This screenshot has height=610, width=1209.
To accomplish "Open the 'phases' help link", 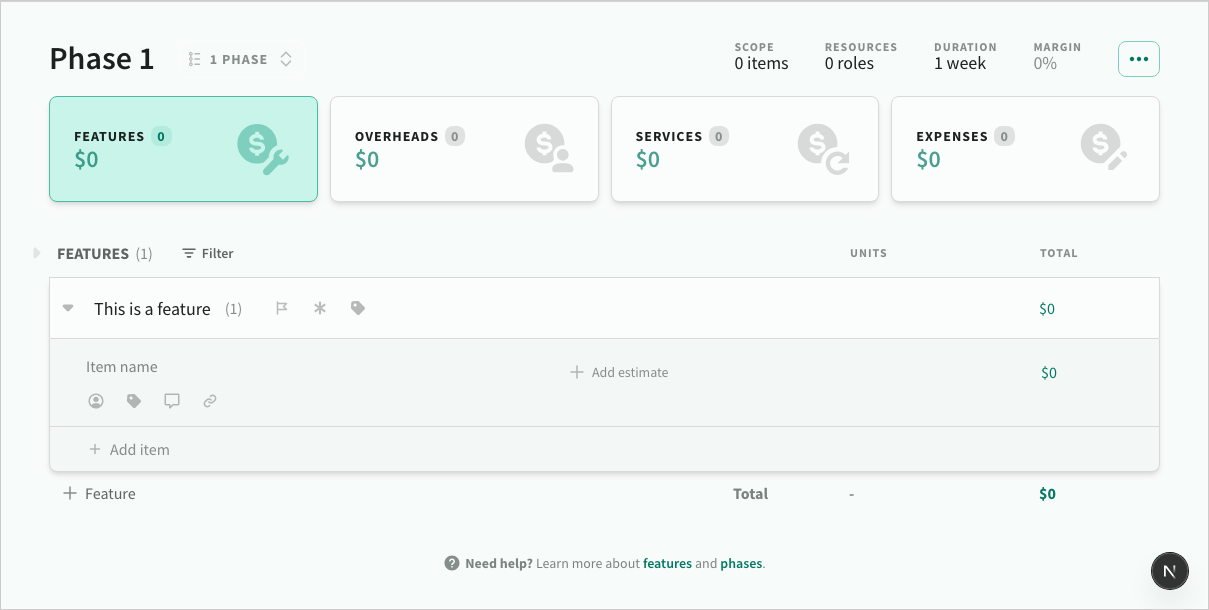I will 741,564.
